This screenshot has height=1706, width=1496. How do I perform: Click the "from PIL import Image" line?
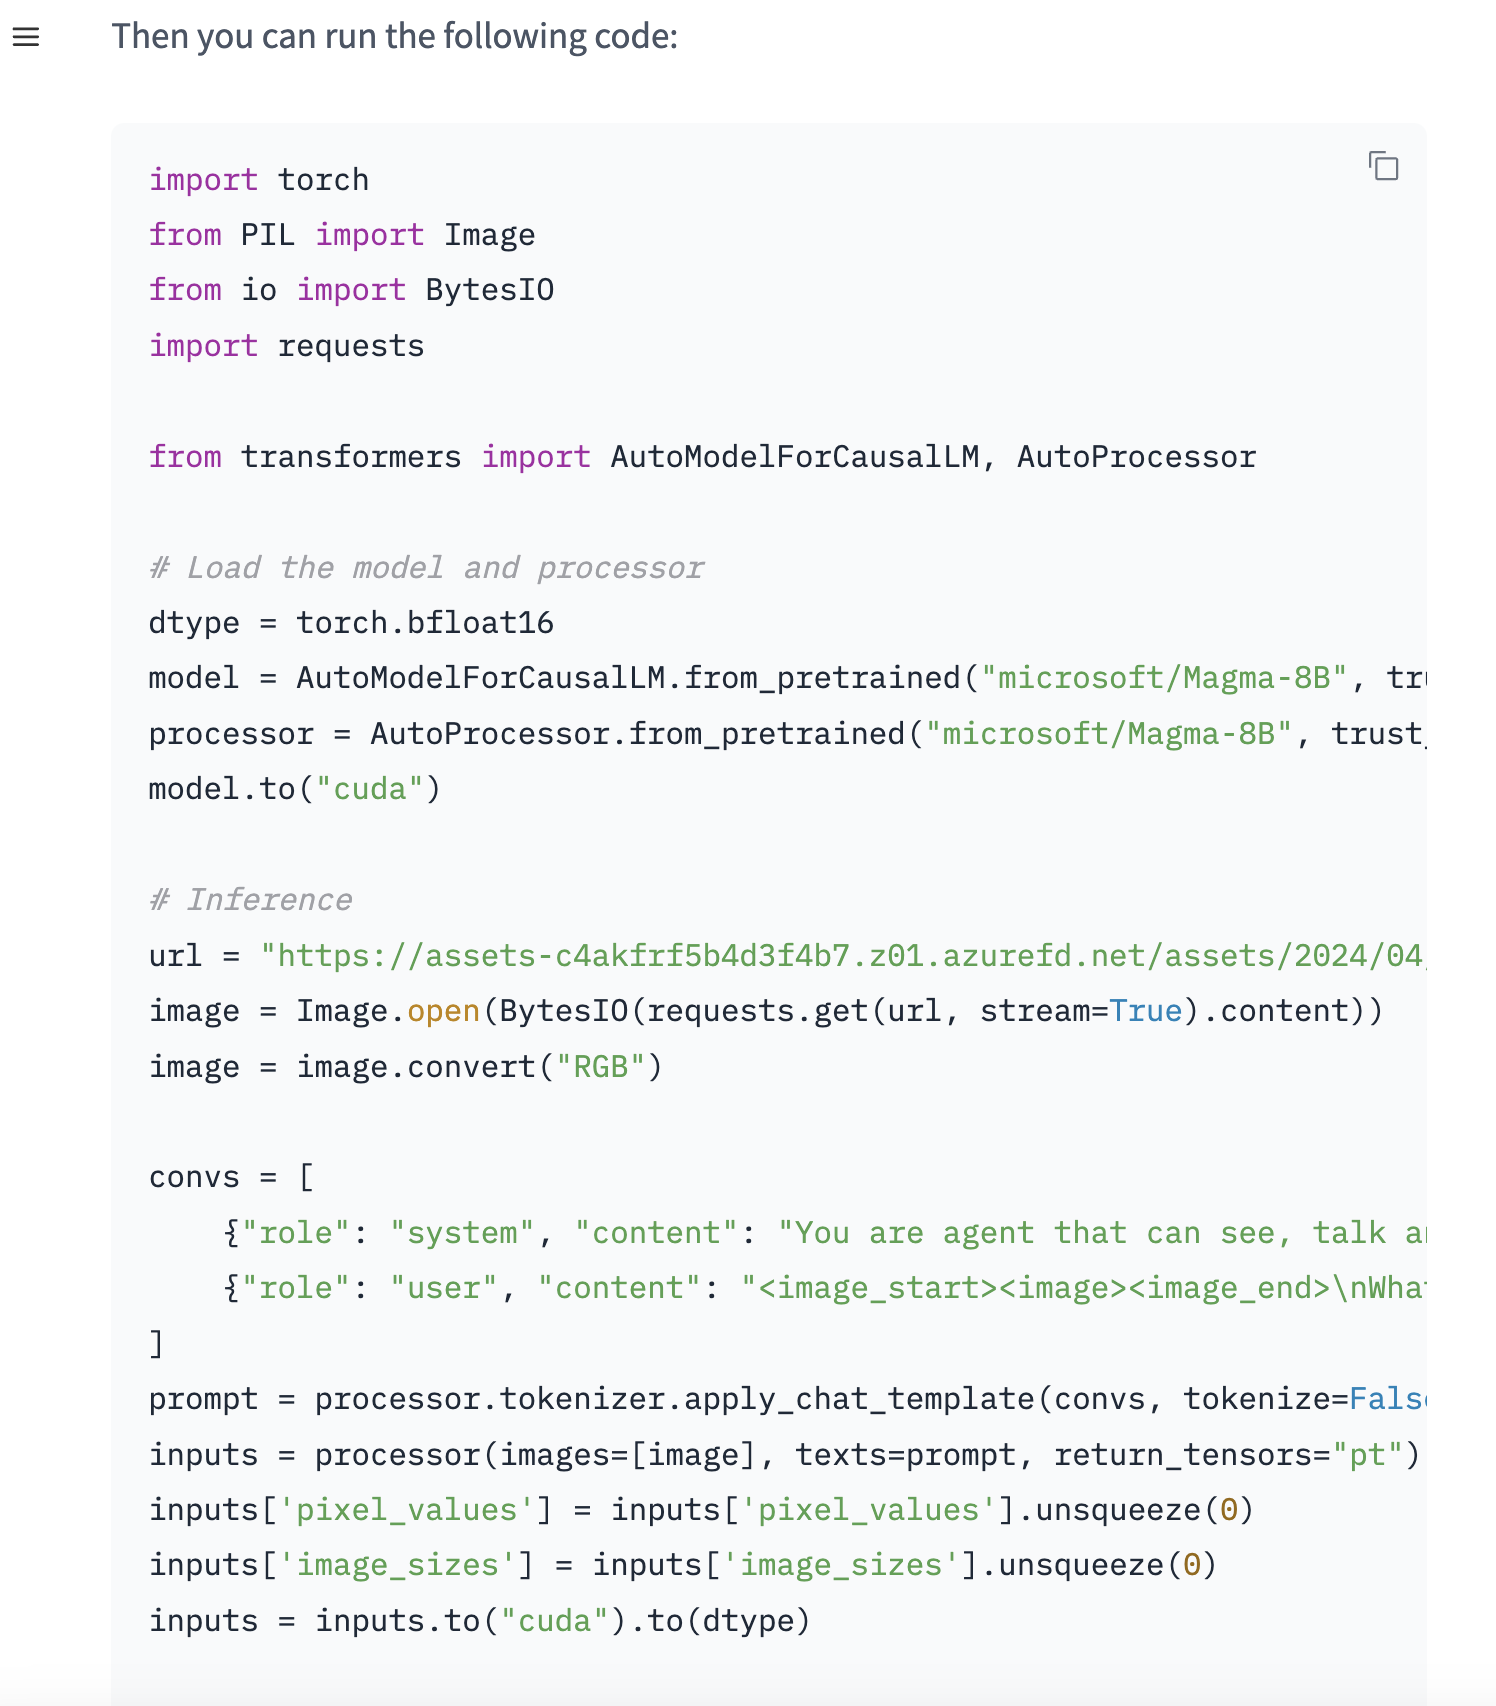[x=341, y=235]
